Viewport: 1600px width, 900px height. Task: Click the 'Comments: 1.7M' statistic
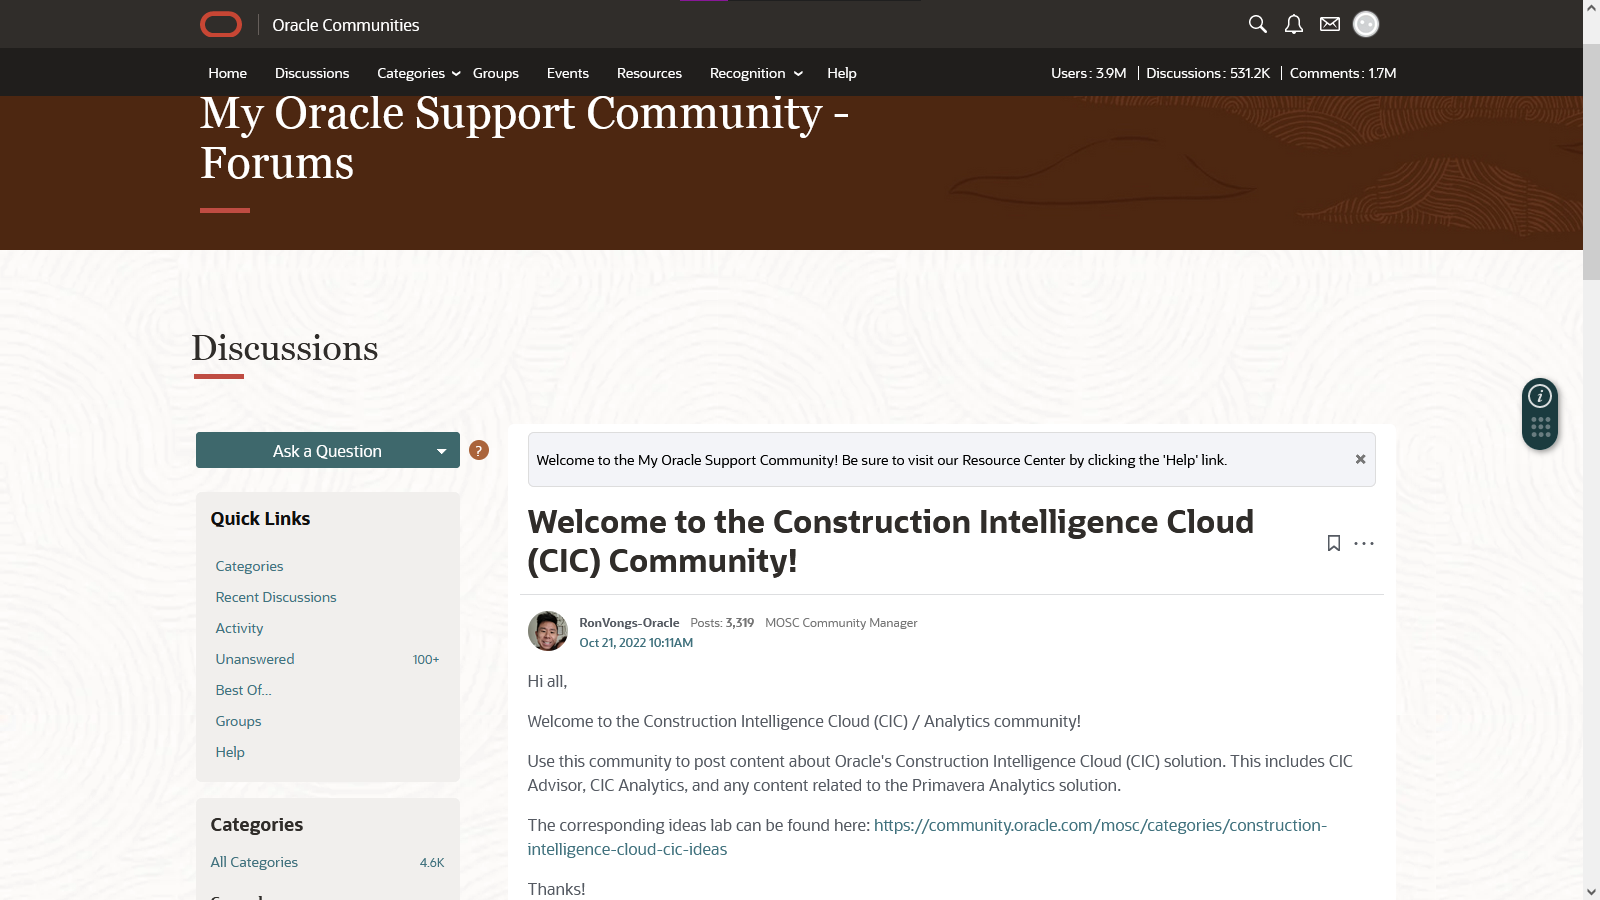[x=1343, y=73]
